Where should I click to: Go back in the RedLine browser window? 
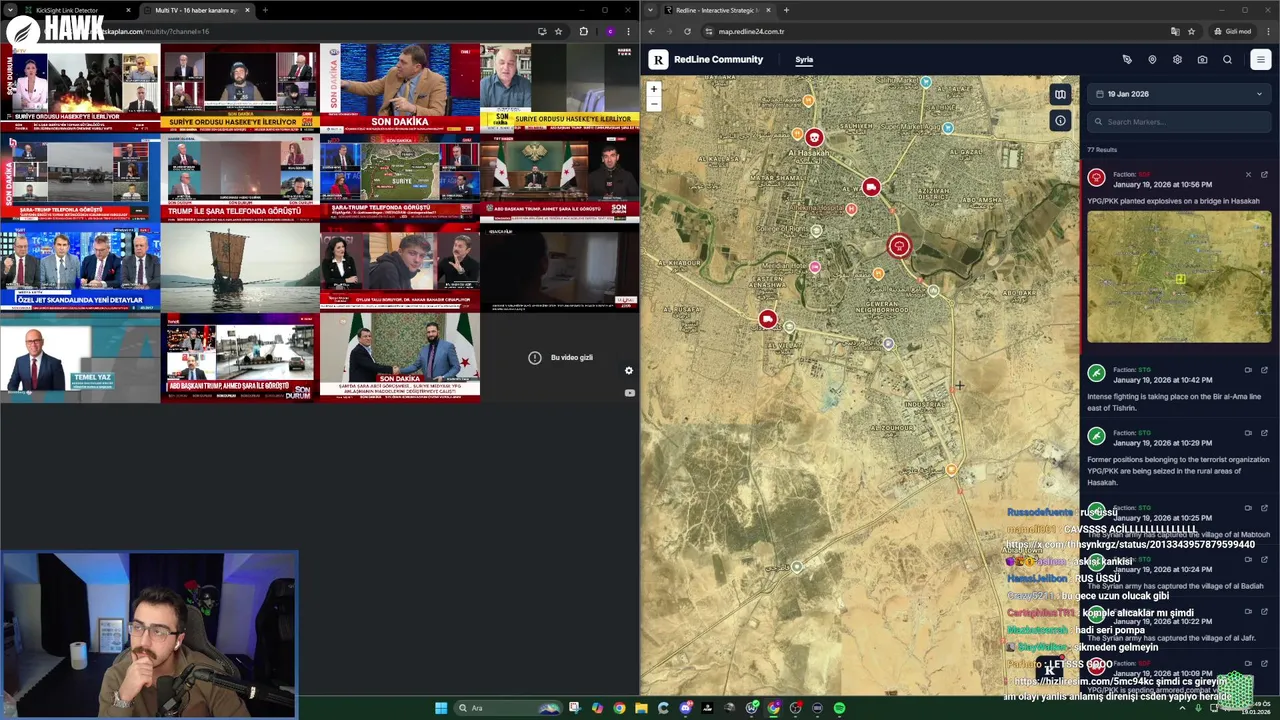651,31
